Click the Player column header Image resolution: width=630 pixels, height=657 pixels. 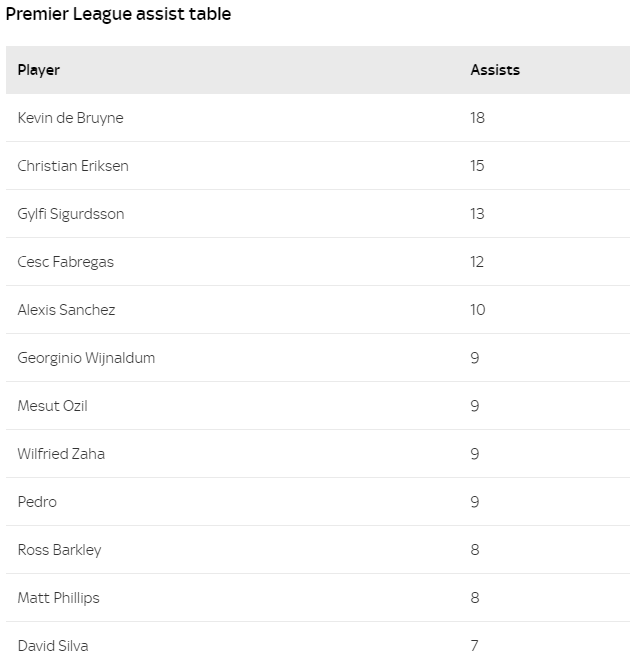click(39, 70)
